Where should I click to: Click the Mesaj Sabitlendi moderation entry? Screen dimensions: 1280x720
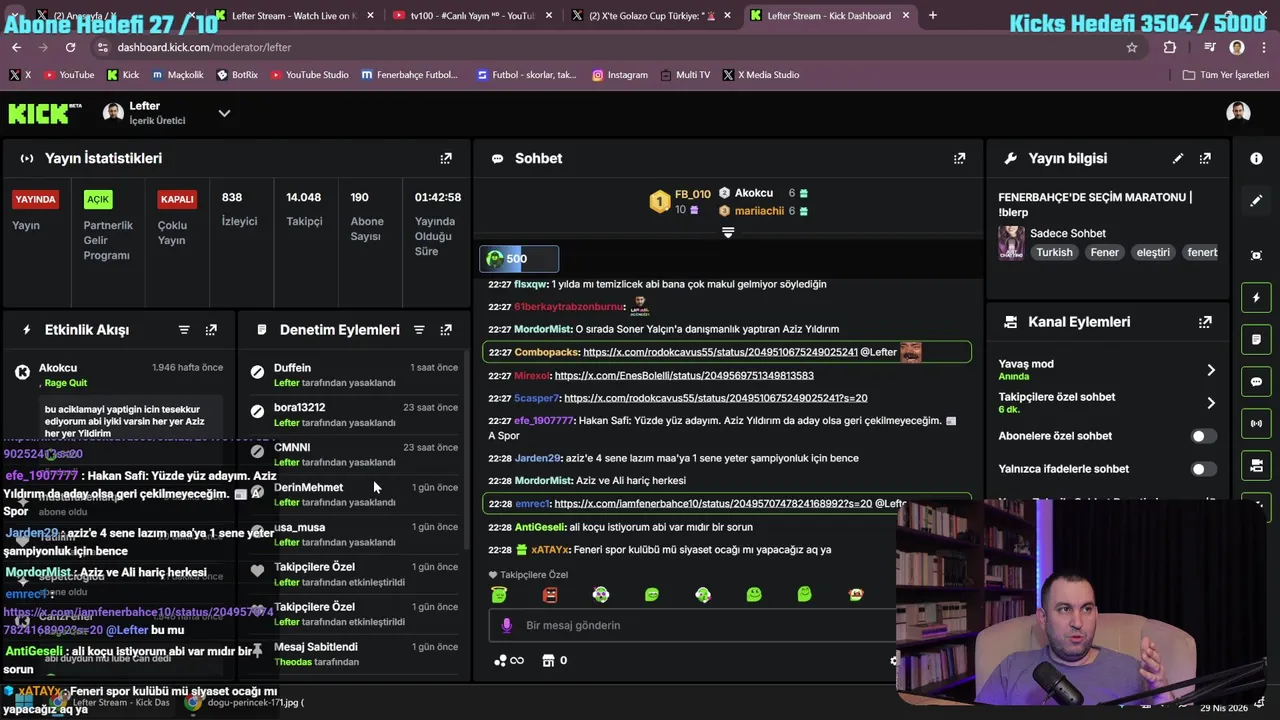pos(354,654)
